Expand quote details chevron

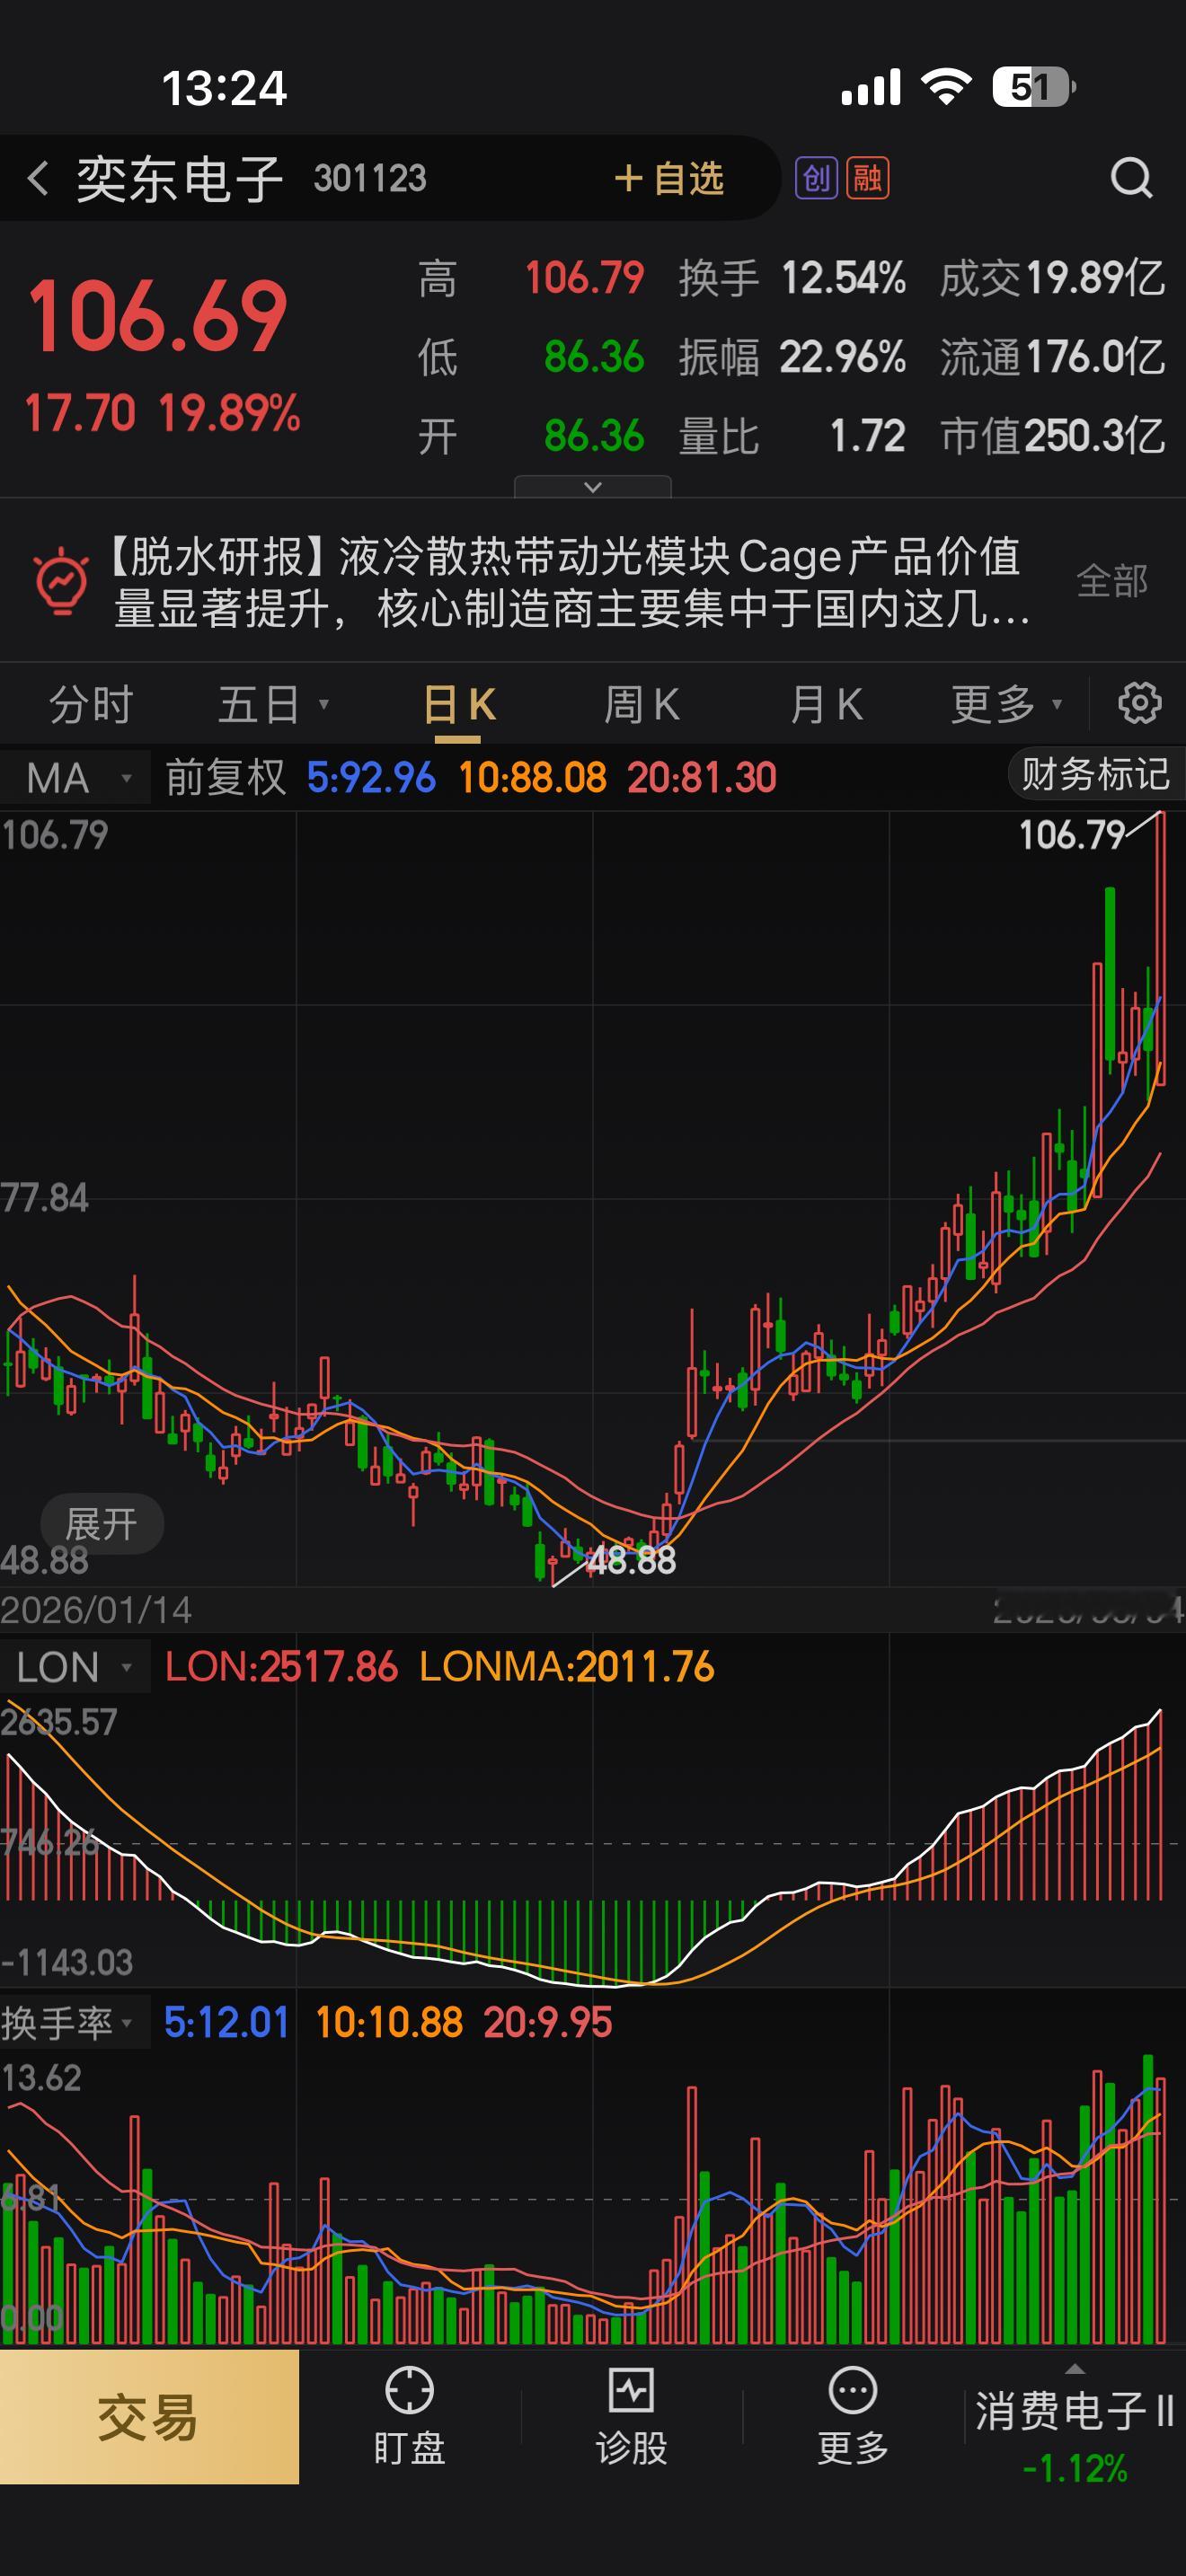(x=592, y=487)
